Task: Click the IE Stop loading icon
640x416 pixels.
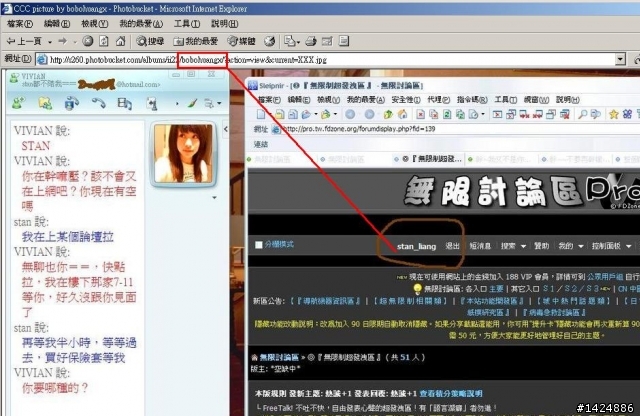Action: 87,41
